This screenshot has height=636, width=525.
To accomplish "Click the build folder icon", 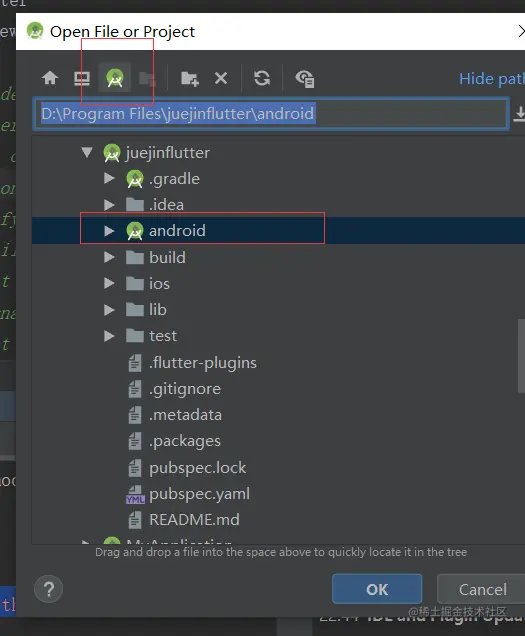I will pos(135,258).
